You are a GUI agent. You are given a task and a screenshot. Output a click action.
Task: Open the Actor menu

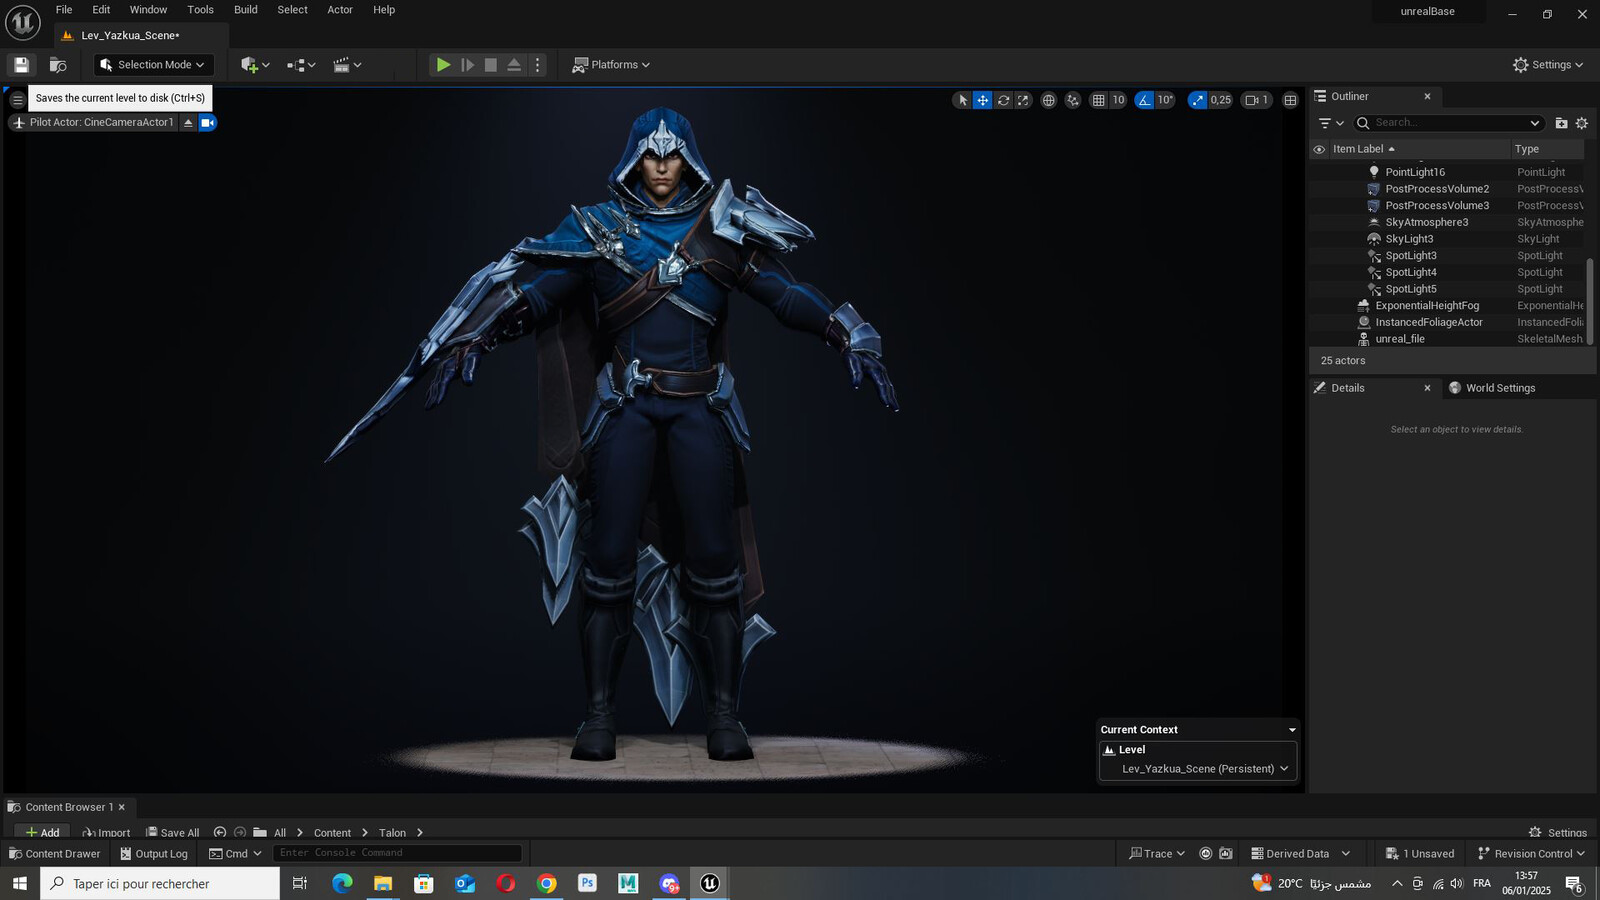click(340, 10)
